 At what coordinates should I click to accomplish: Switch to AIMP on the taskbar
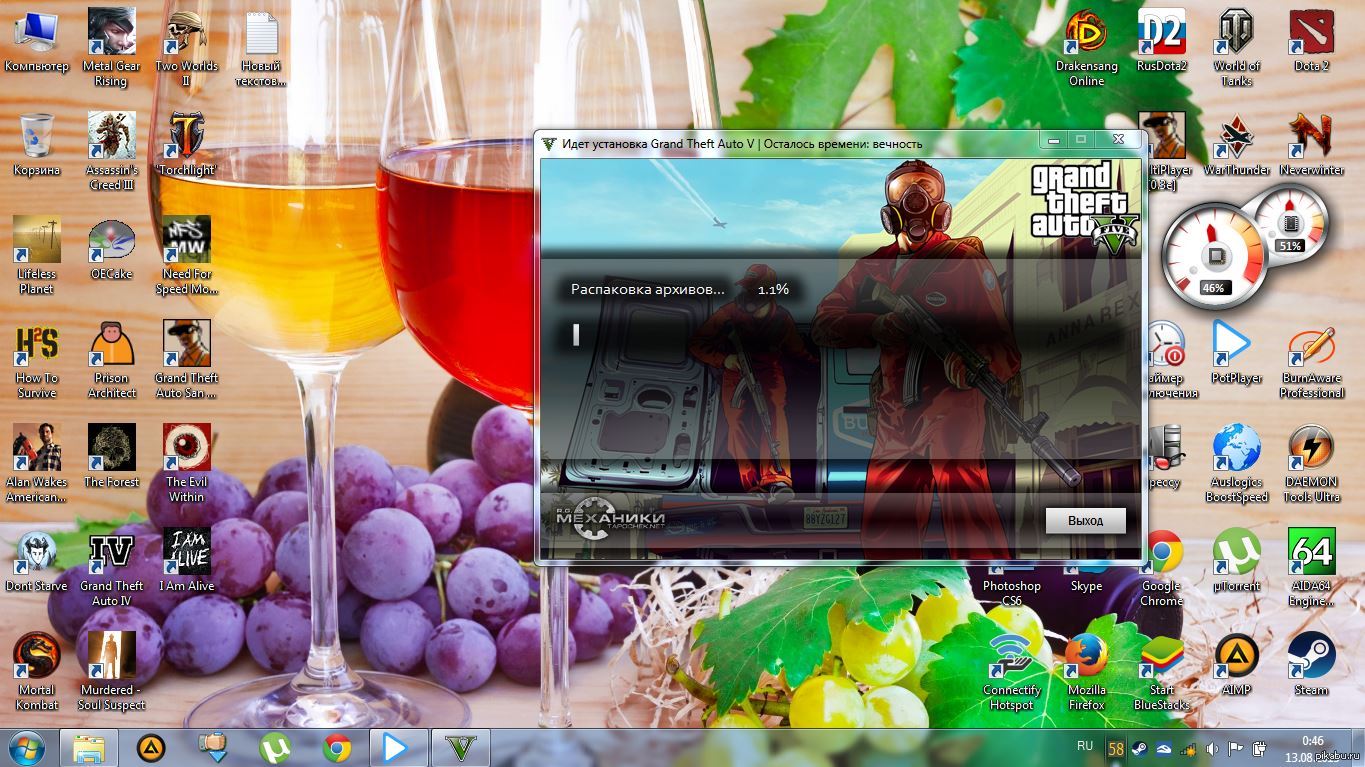[151, 748]
